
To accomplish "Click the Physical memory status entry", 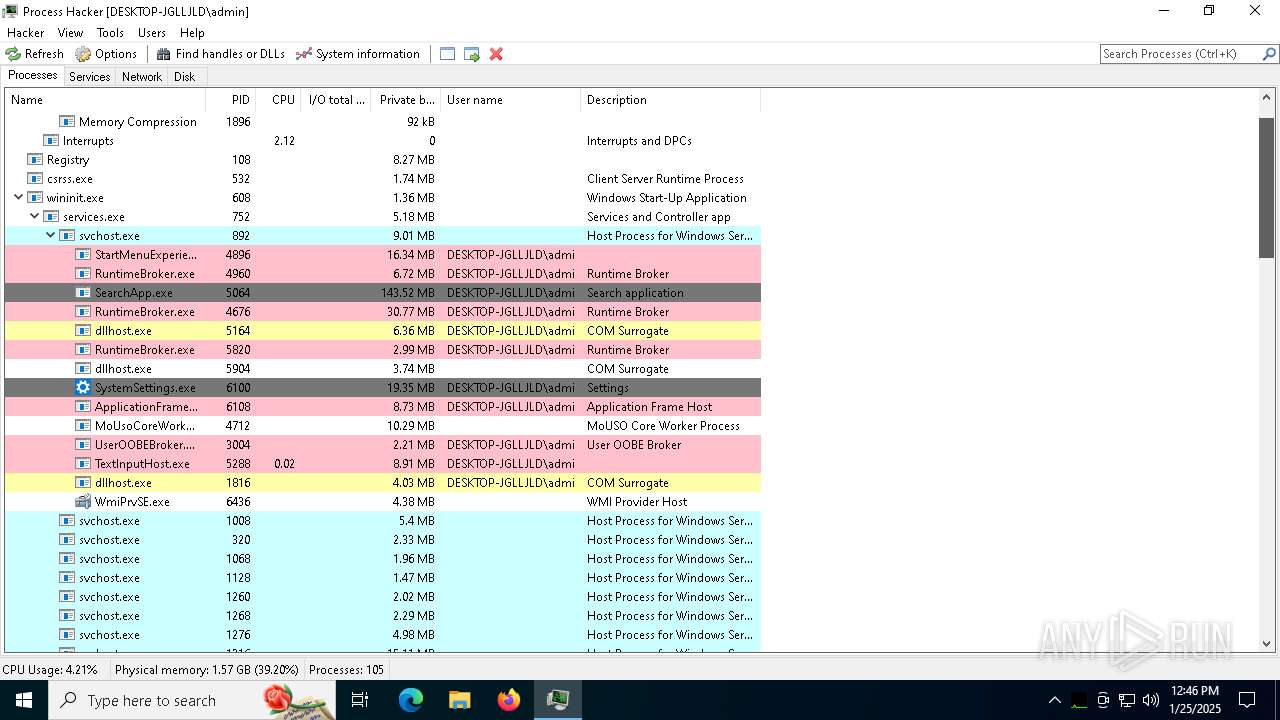I will tap(207, 670).
